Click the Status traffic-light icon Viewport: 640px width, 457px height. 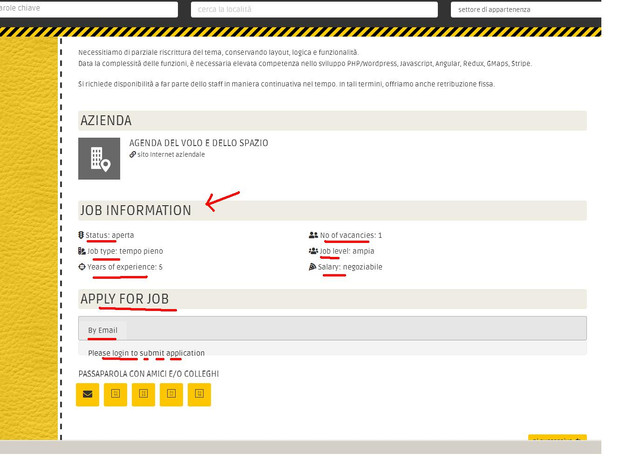pos(81,235)
